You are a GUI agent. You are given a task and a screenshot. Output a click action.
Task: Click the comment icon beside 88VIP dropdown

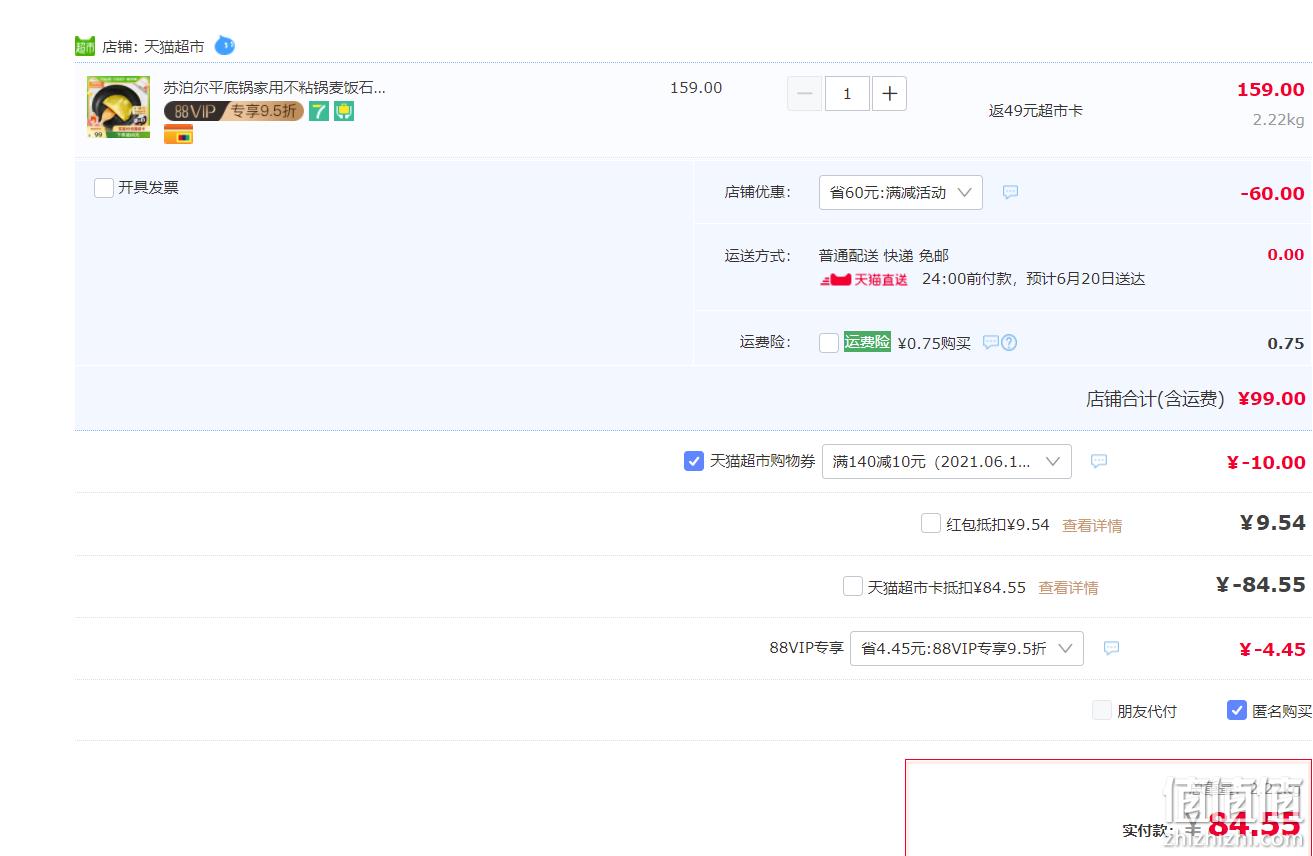(1111, 648)
